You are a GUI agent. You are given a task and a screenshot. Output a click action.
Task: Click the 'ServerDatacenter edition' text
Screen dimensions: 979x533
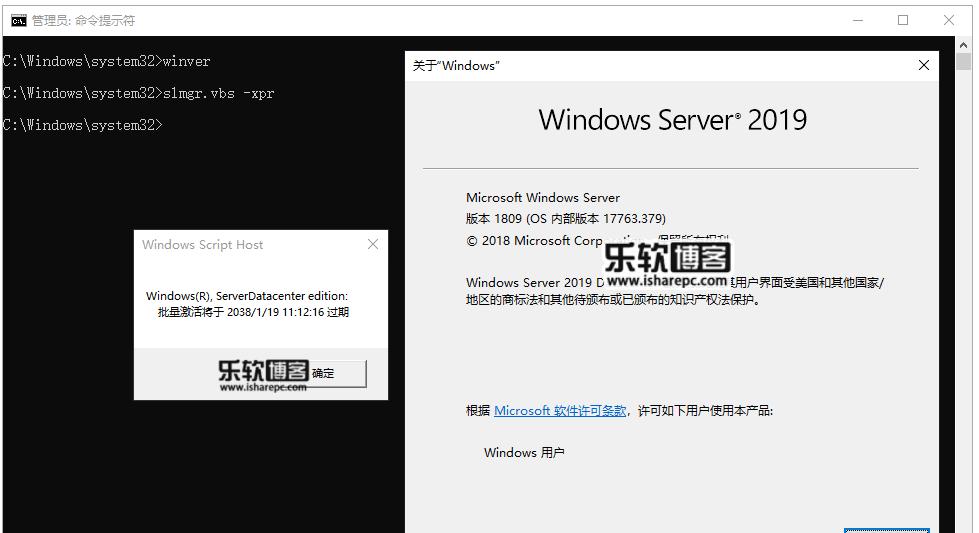(281, 296)
